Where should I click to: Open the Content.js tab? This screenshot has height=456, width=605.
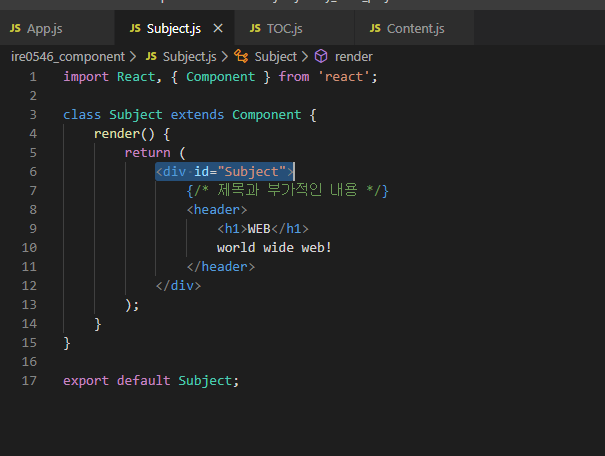tap(415, 29)
